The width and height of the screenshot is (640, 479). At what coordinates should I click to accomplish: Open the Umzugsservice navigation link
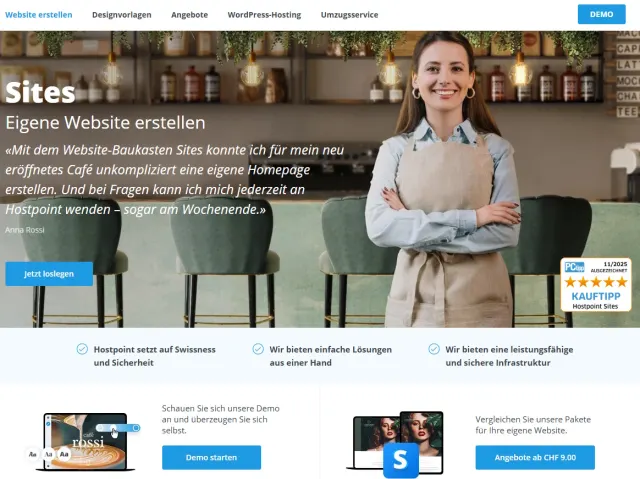(x=349, y=15)
